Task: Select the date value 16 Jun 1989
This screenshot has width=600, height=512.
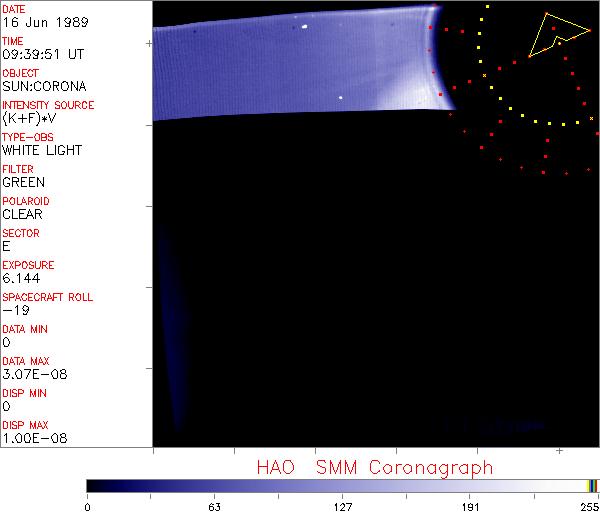Action: (45, 22)
